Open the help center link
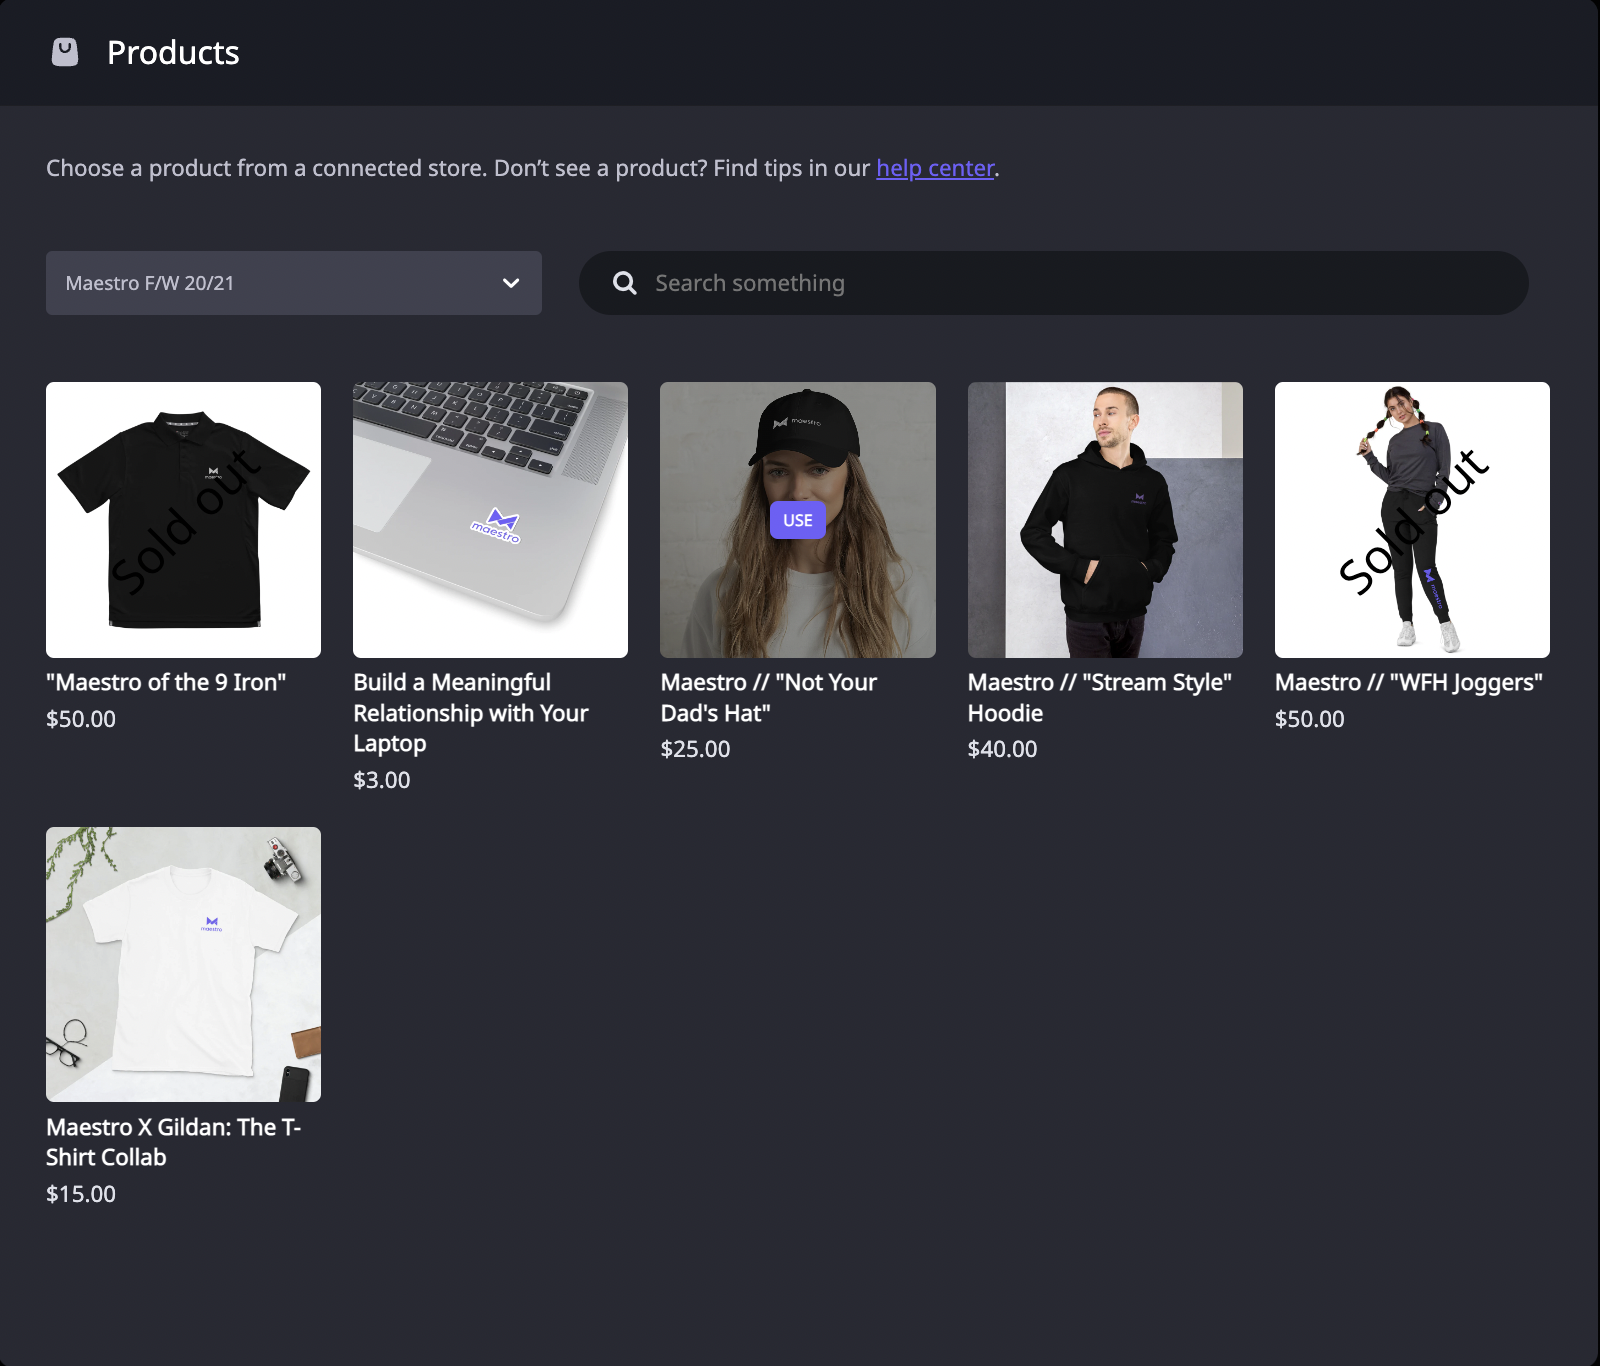Viewport: 1600px width, 1366px height. coord(935,168)
